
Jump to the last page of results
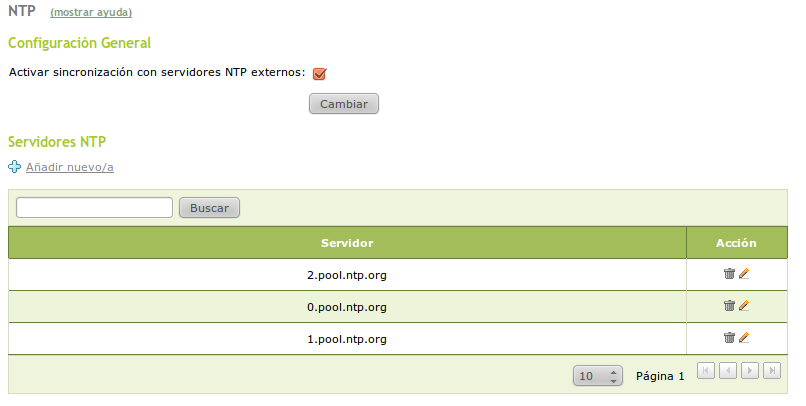pyautogui.click(x=771, y=371)
